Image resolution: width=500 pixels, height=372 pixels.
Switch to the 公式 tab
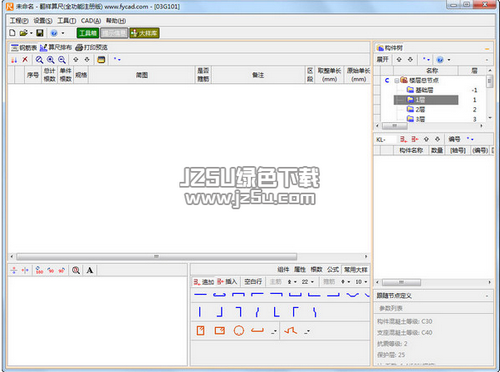pos(333,269)
